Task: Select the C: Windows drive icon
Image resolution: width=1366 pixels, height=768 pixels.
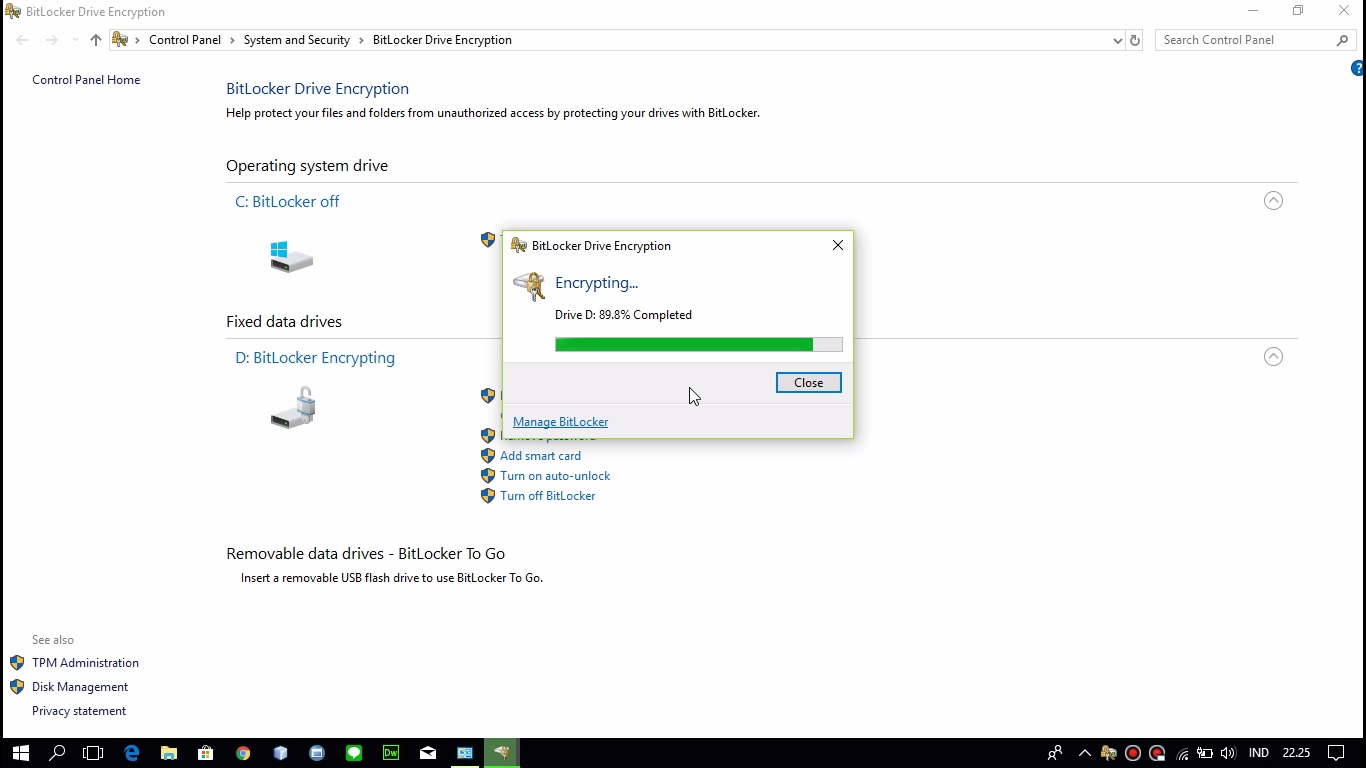Action: [x=292, y=257]
